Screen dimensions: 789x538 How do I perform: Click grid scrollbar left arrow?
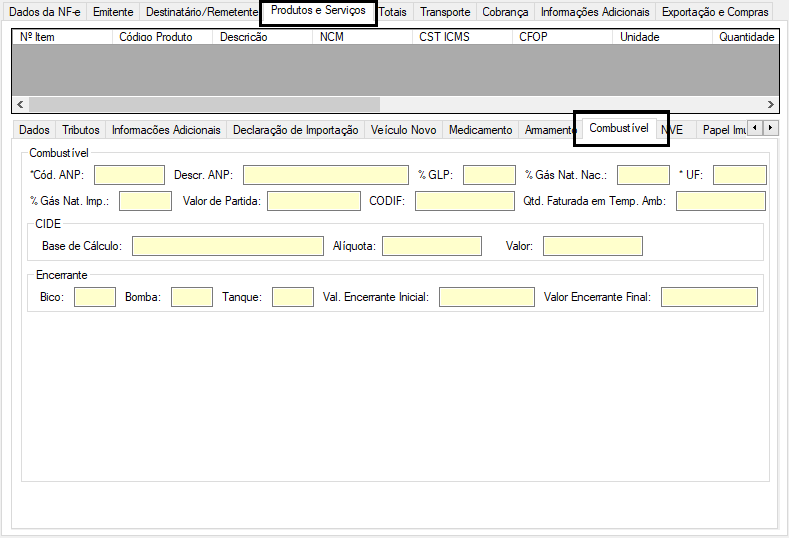[20, 104]
